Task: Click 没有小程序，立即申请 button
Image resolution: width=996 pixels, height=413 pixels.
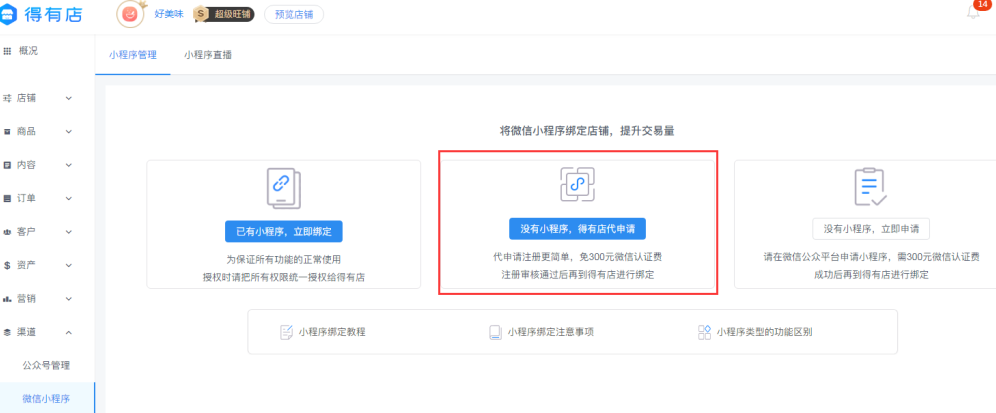Action: coord(870,229)
